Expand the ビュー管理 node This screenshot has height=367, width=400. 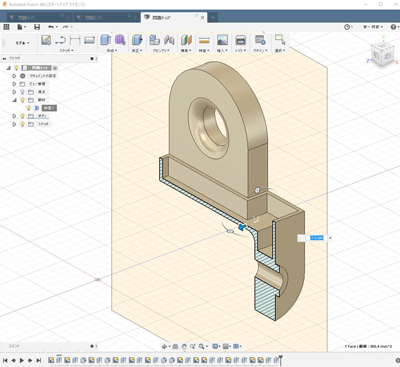tap(14, 84)
